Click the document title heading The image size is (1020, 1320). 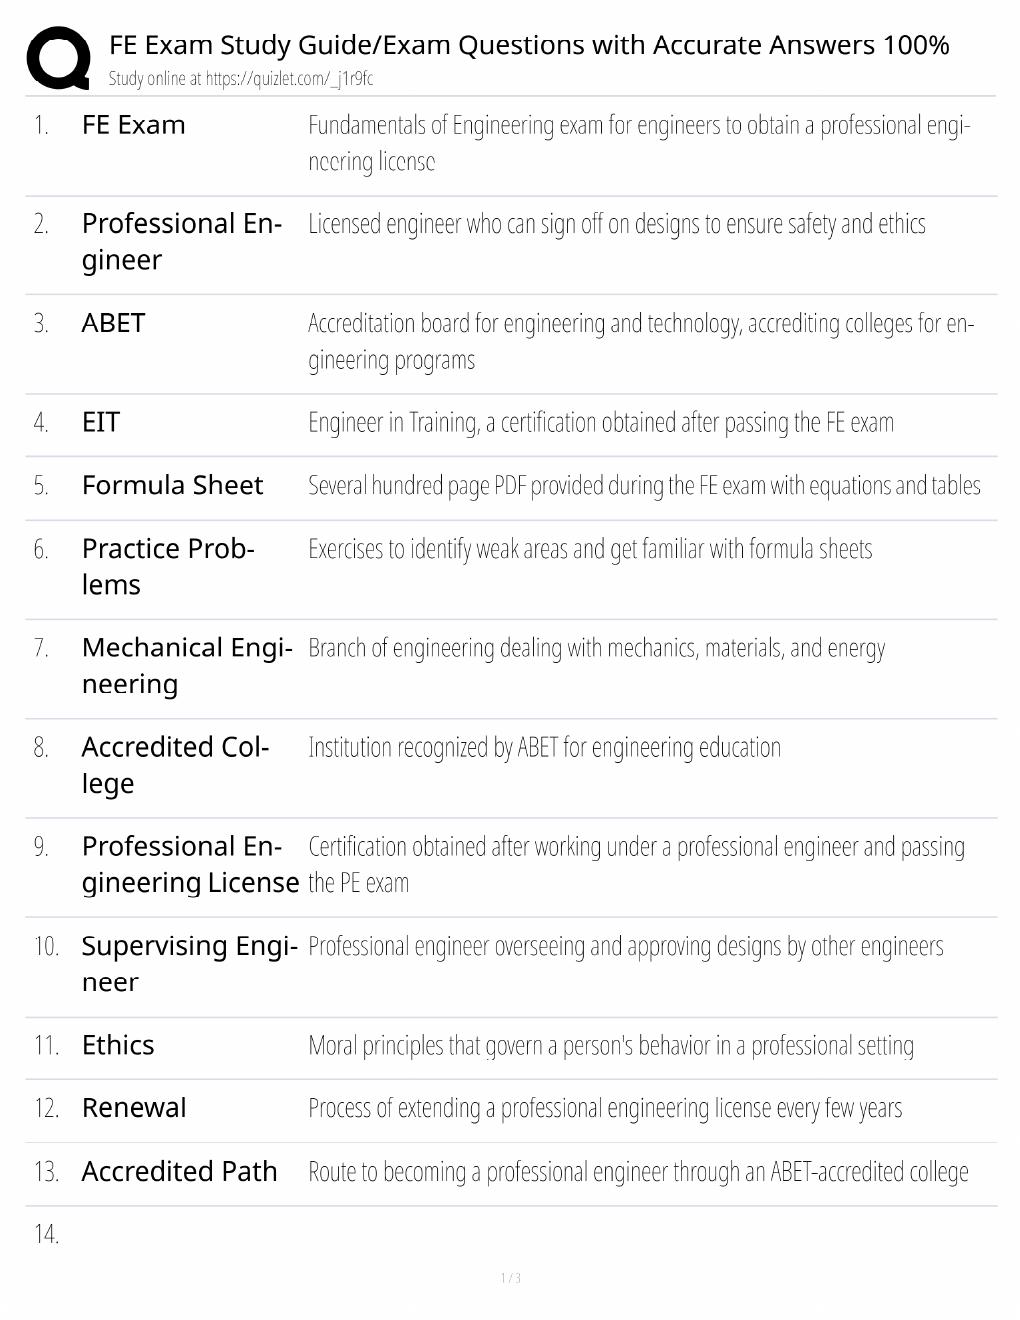[529, 45]
